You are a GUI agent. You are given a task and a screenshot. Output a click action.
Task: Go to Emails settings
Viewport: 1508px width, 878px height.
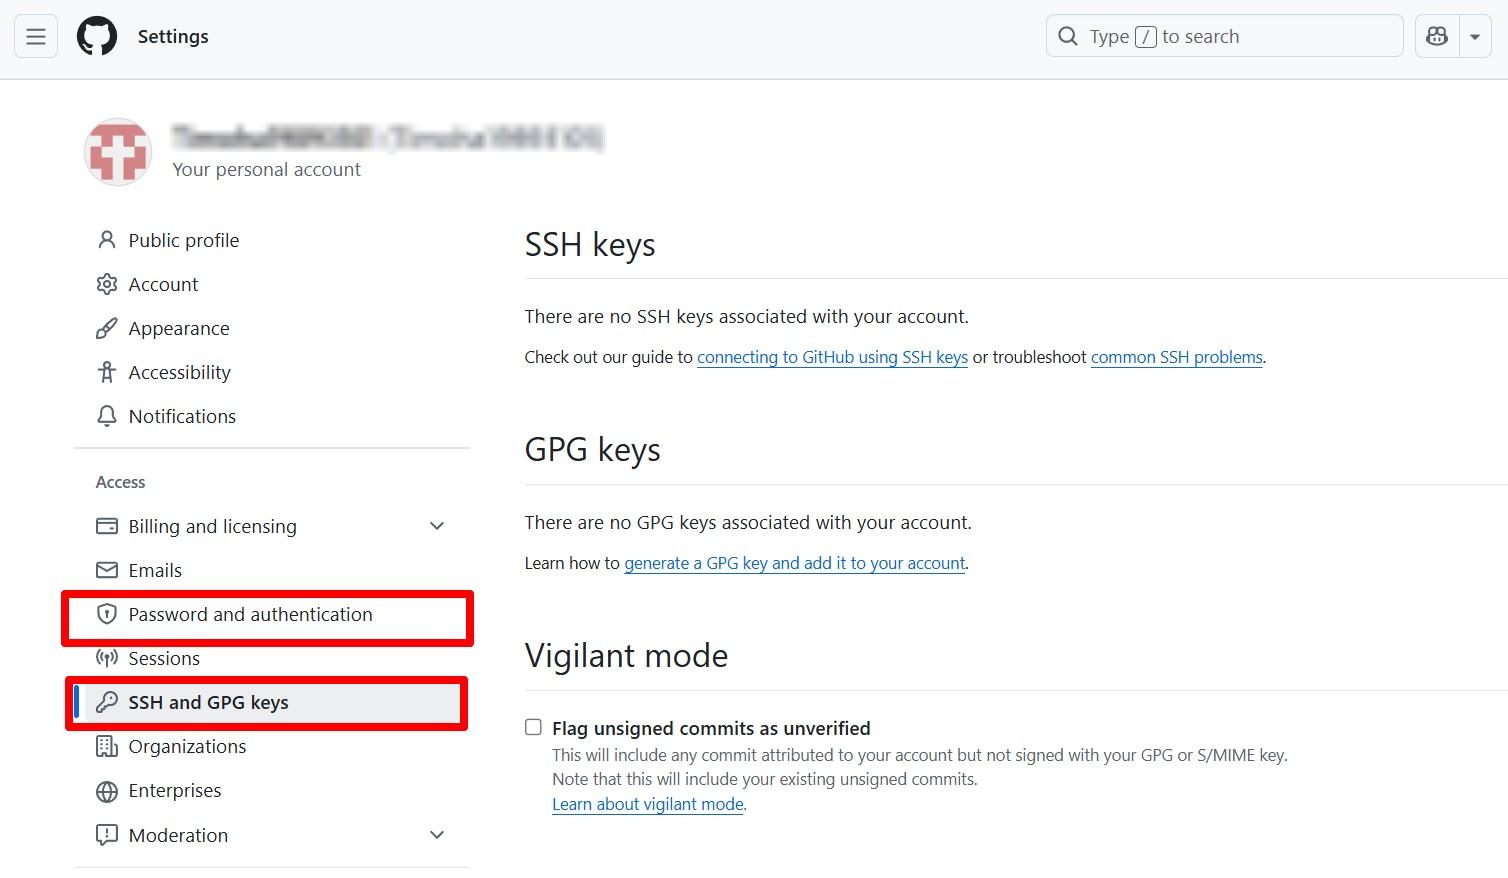[x=155, y=570]
